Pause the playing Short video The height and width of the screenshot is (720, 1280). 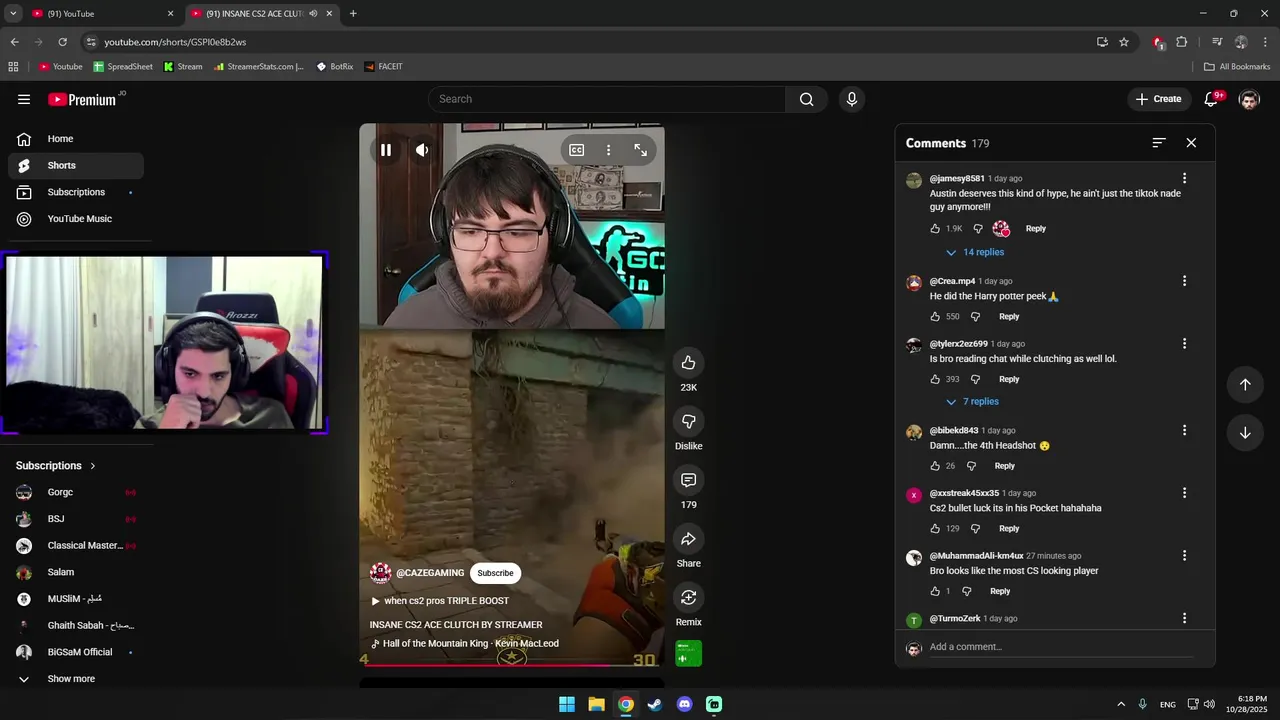(x=386, y=150)
